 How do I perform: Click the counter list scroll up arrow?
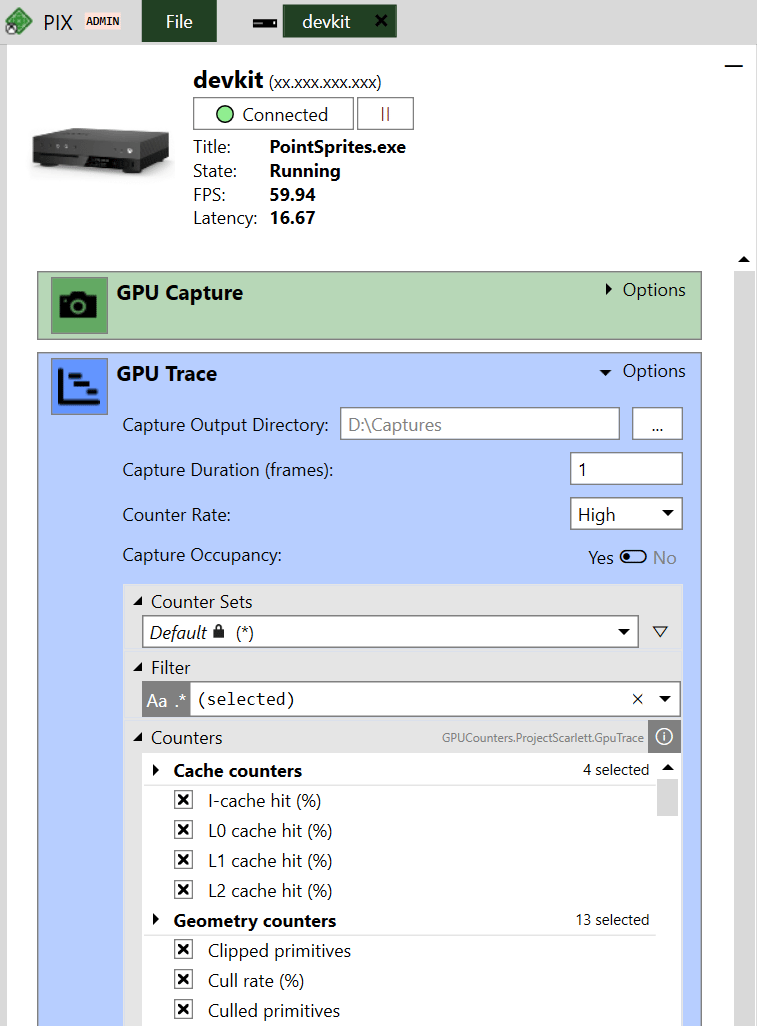coord(667,768)
